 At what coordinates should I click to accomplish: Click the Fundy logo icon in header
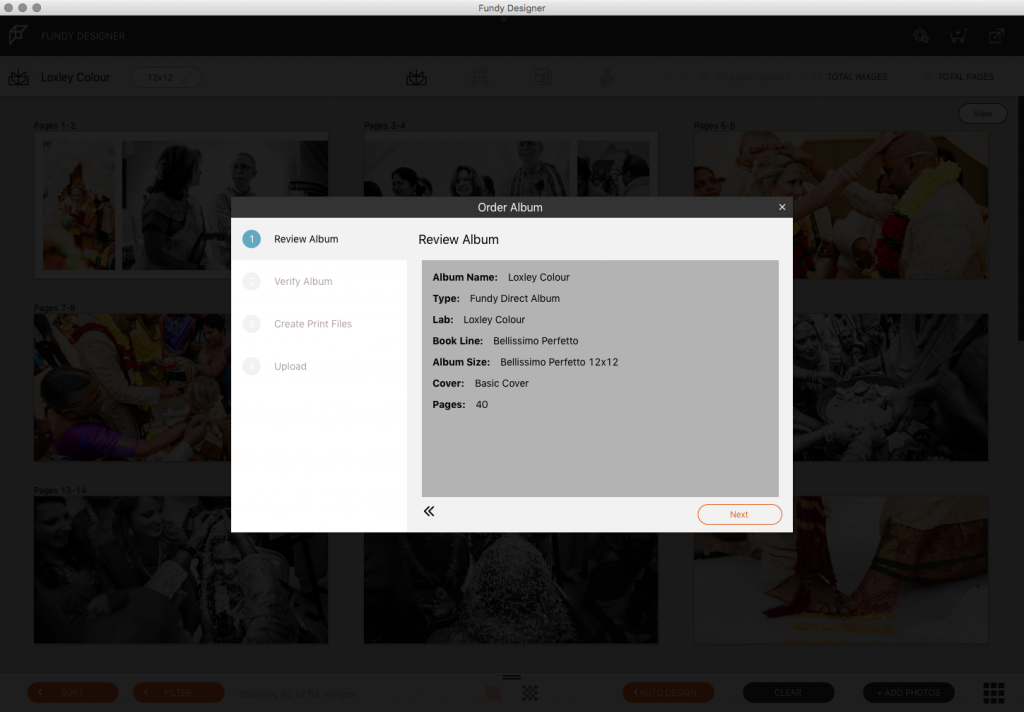18,35
